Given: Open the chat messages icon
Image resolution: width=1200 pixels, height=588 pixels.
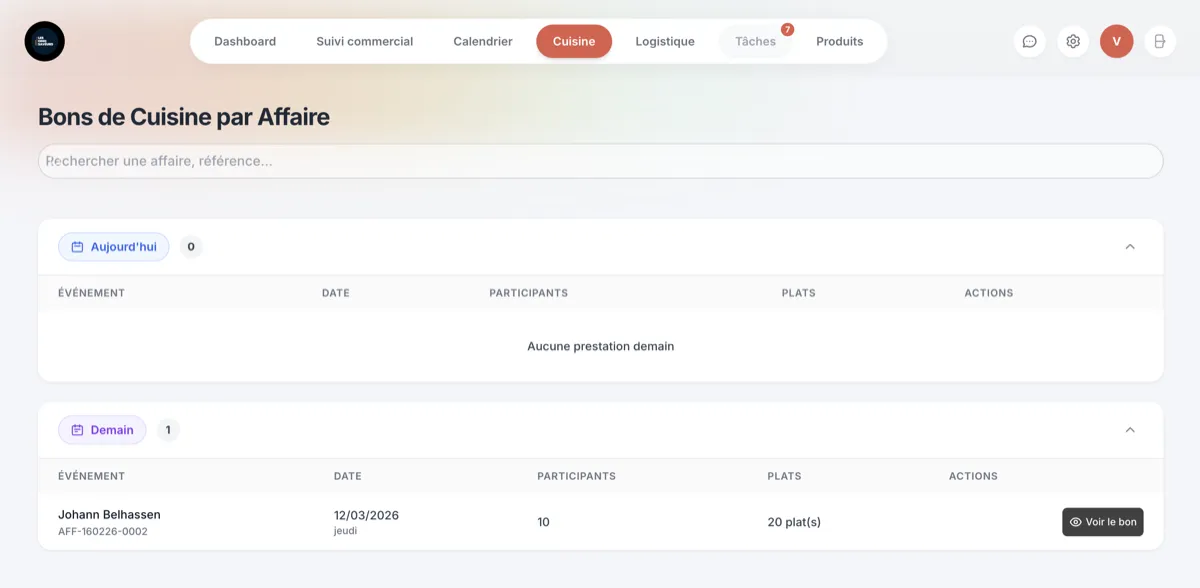Looking at the screenshot, I should click(1029, 41).
